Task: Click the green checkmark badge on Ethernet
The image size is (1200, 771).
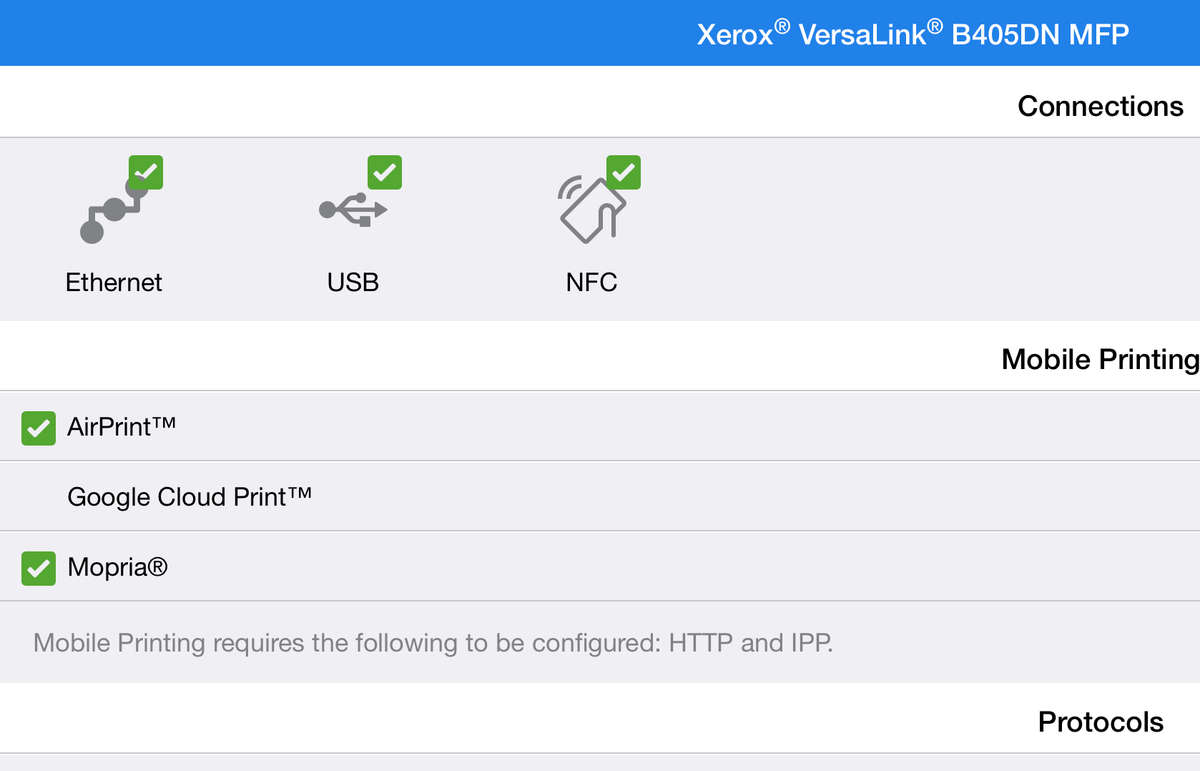Action: [x=146, y=172]
